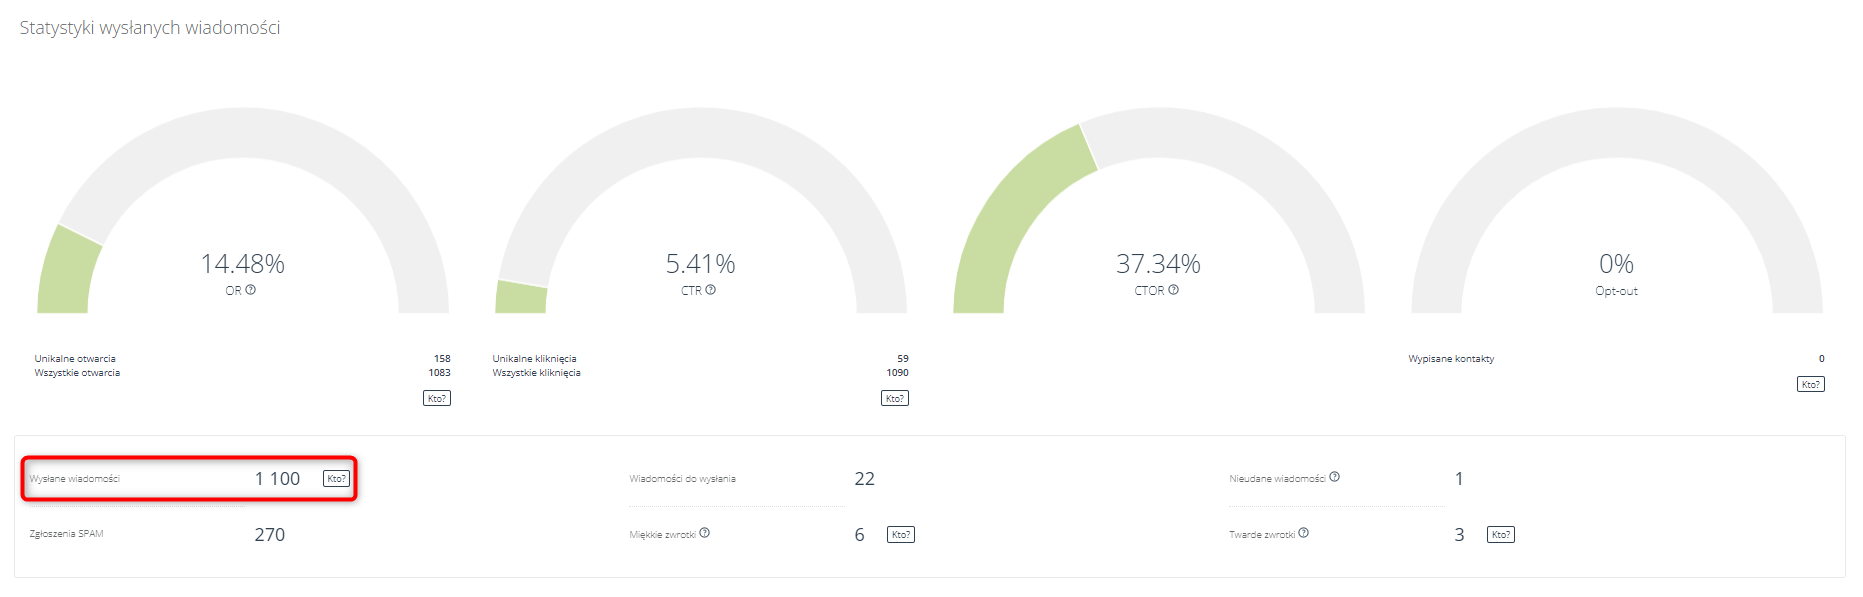This screenshot has height=597, width=1863.
Task: Click the help icon next to OR
Action: click(x=251, y=290)
